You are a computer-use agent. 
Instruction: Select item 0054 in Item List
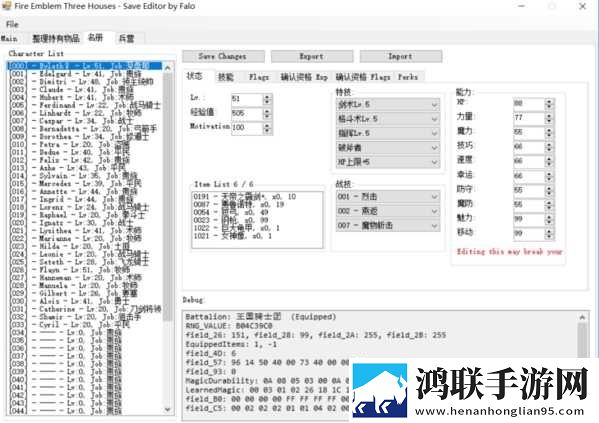(x=232, y=212)
